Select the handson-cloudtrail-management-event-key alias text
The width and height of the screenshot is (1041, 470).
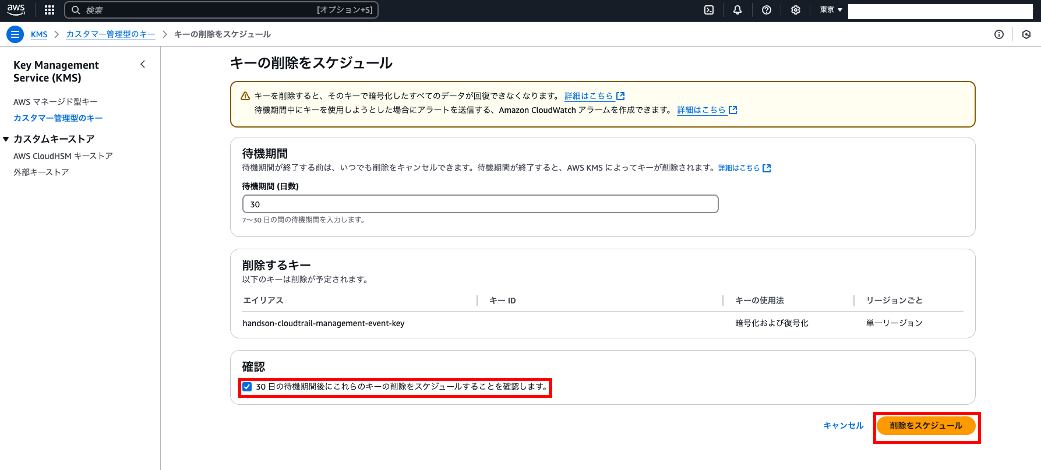coord(324,323)
